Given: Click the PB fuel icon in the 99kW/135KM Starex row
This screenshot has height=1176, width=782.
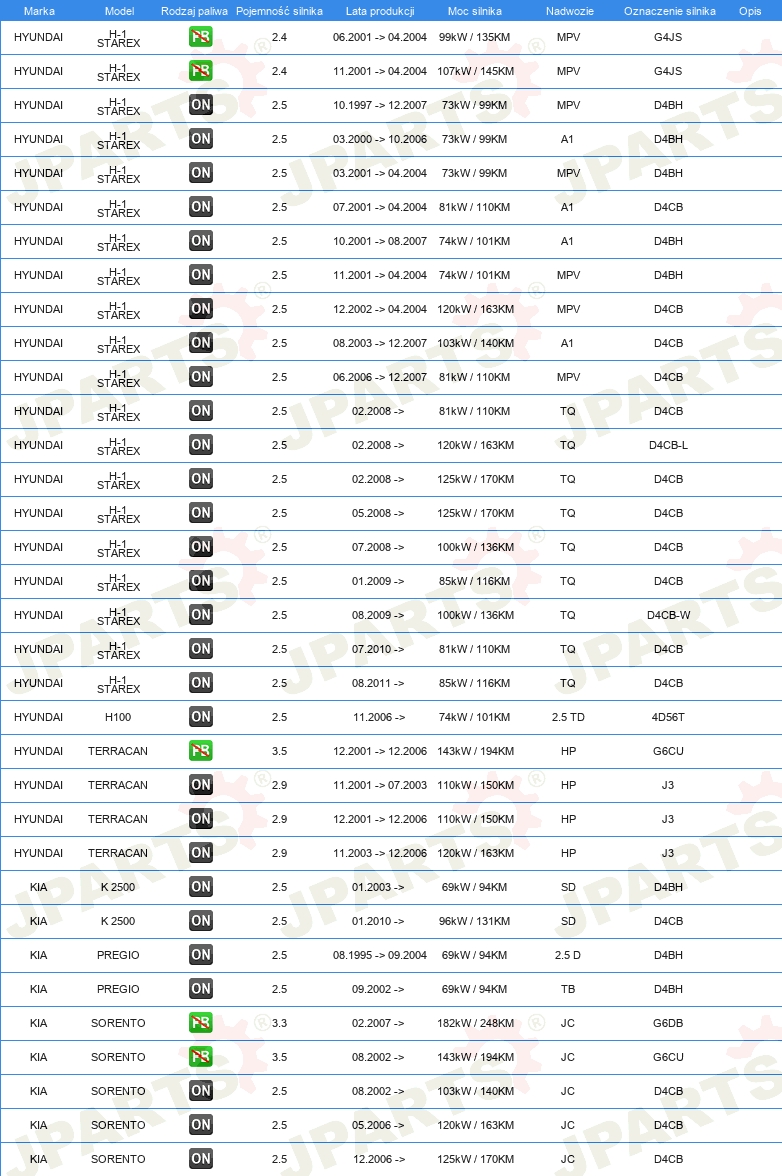Looking at the screenshot, I should point(200,37).
